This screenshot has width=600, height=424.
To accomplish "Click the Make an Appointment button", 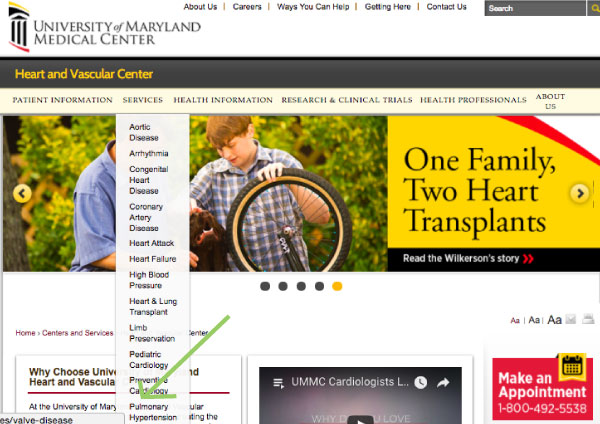I will pyautogui.click(x=542, y=388).
